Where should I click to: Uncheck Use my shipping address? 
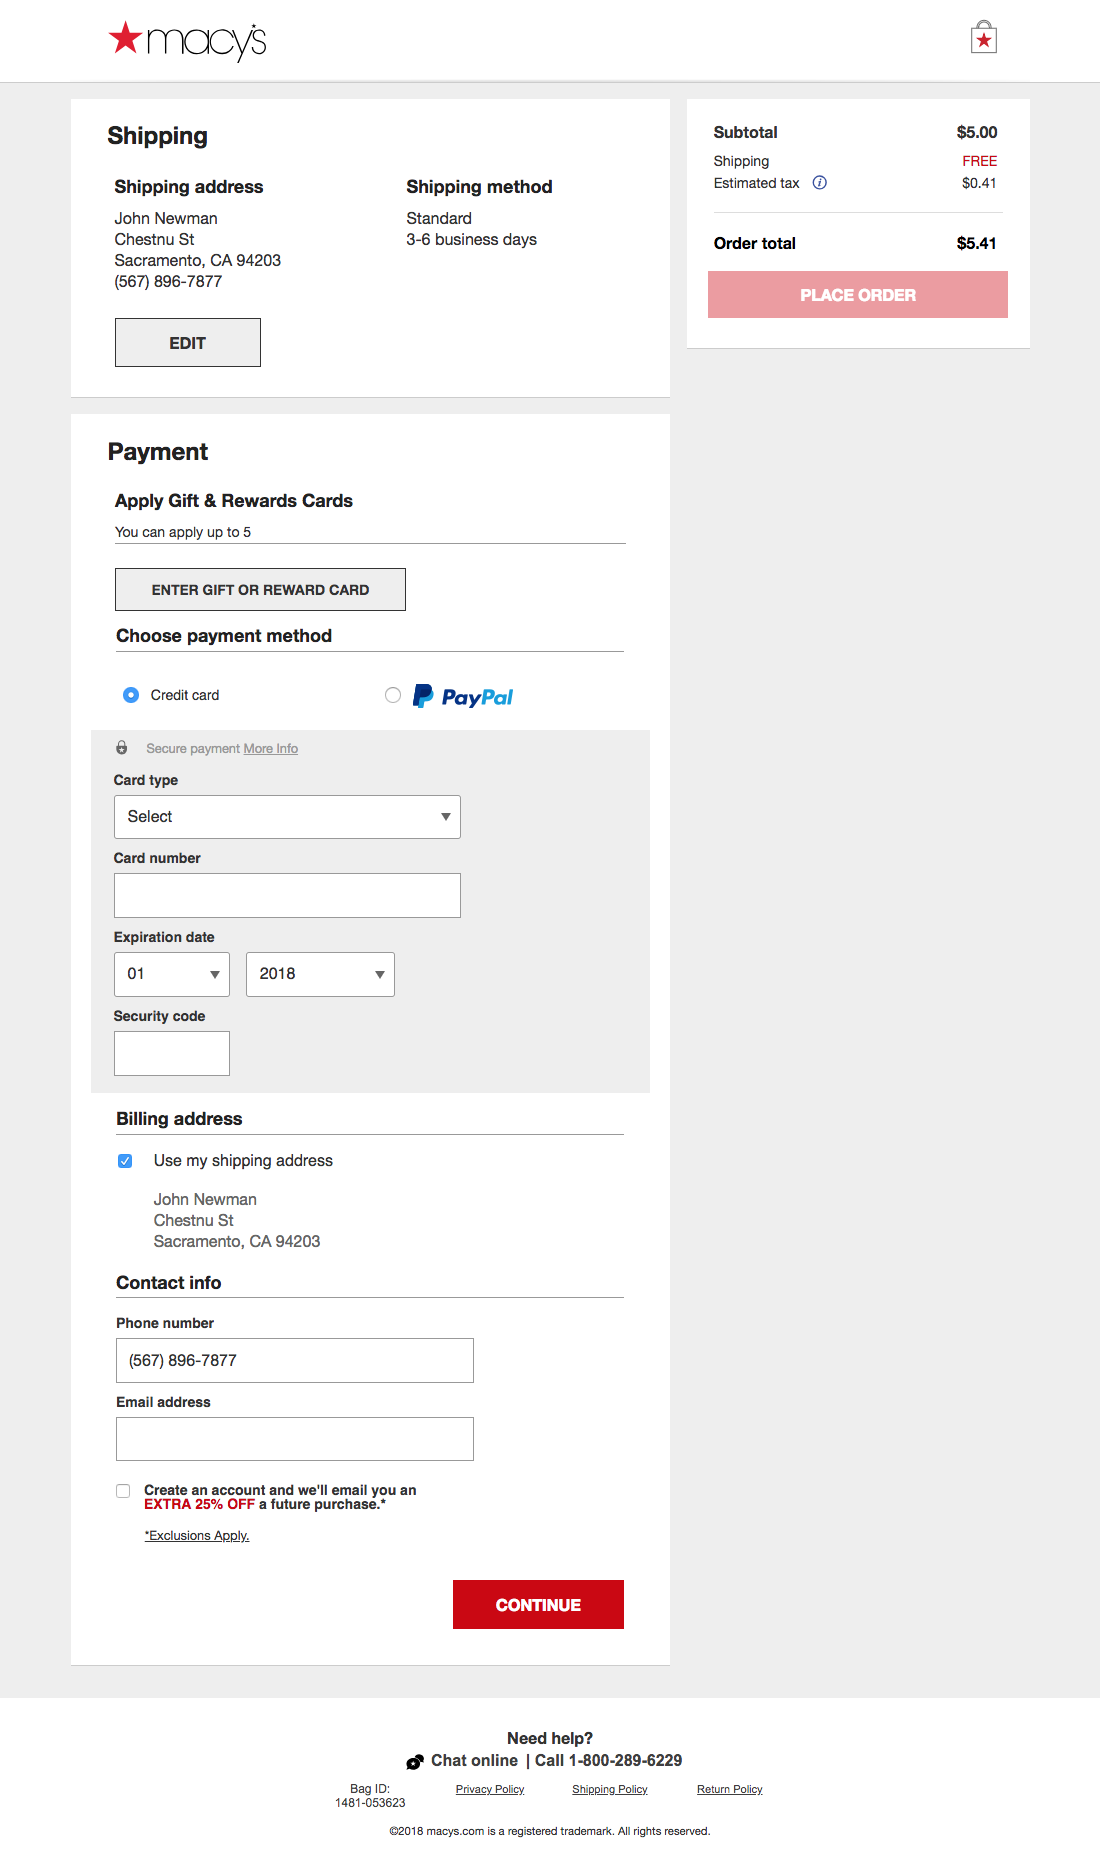click(x=125, y=1161)
